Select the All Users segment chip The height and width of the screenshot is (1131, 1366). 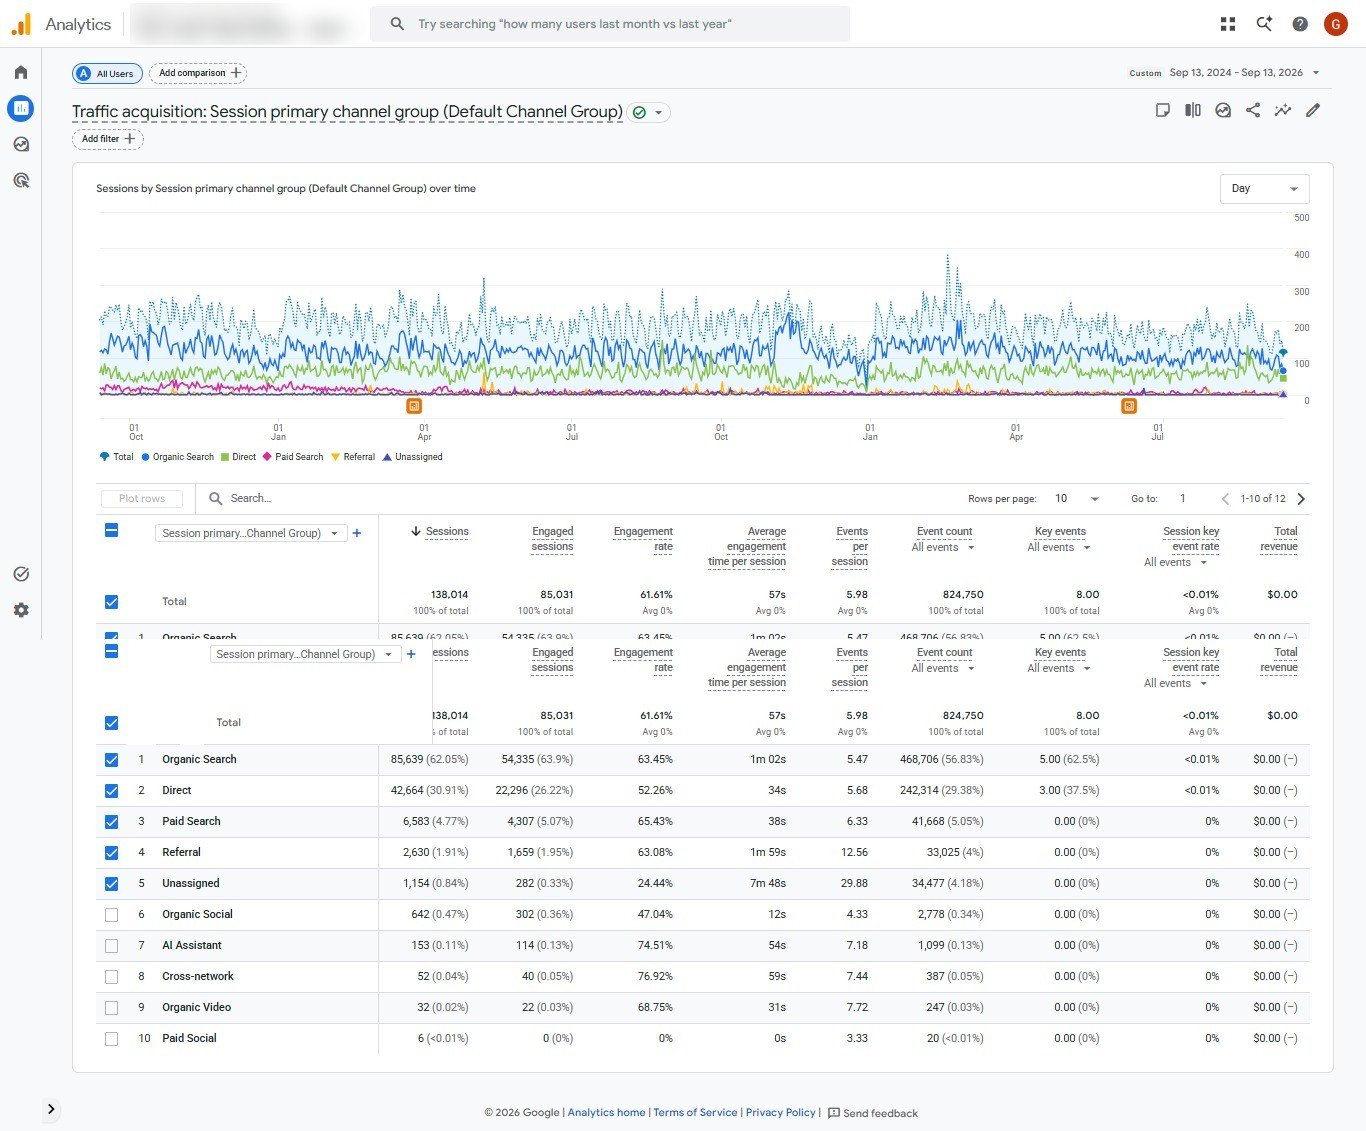tap(107, 73)
